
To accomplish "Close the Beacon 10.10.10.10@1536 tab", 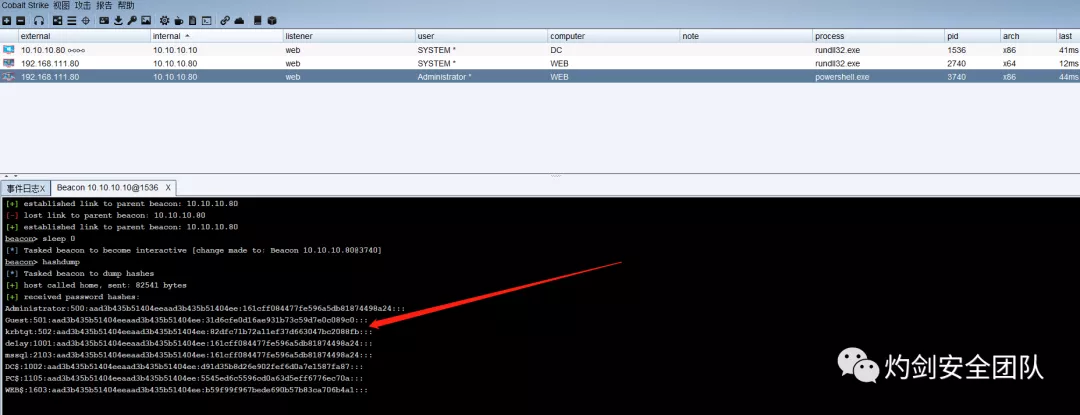I will click(x=168, y=187).
